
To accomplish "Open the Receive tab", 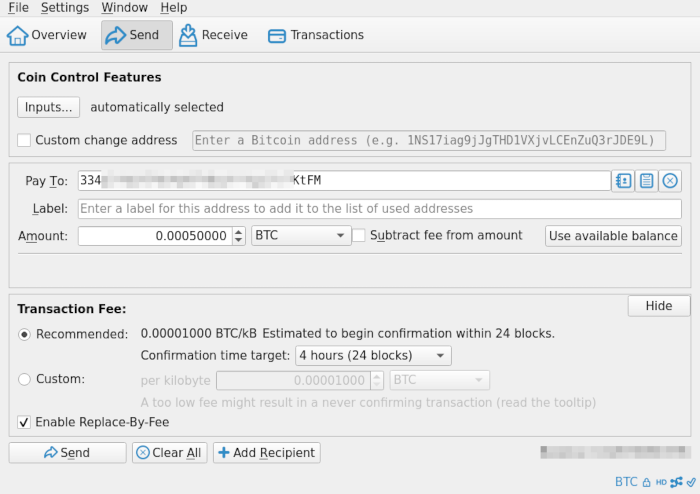I will pyautogui.click(x=213, y=35).
